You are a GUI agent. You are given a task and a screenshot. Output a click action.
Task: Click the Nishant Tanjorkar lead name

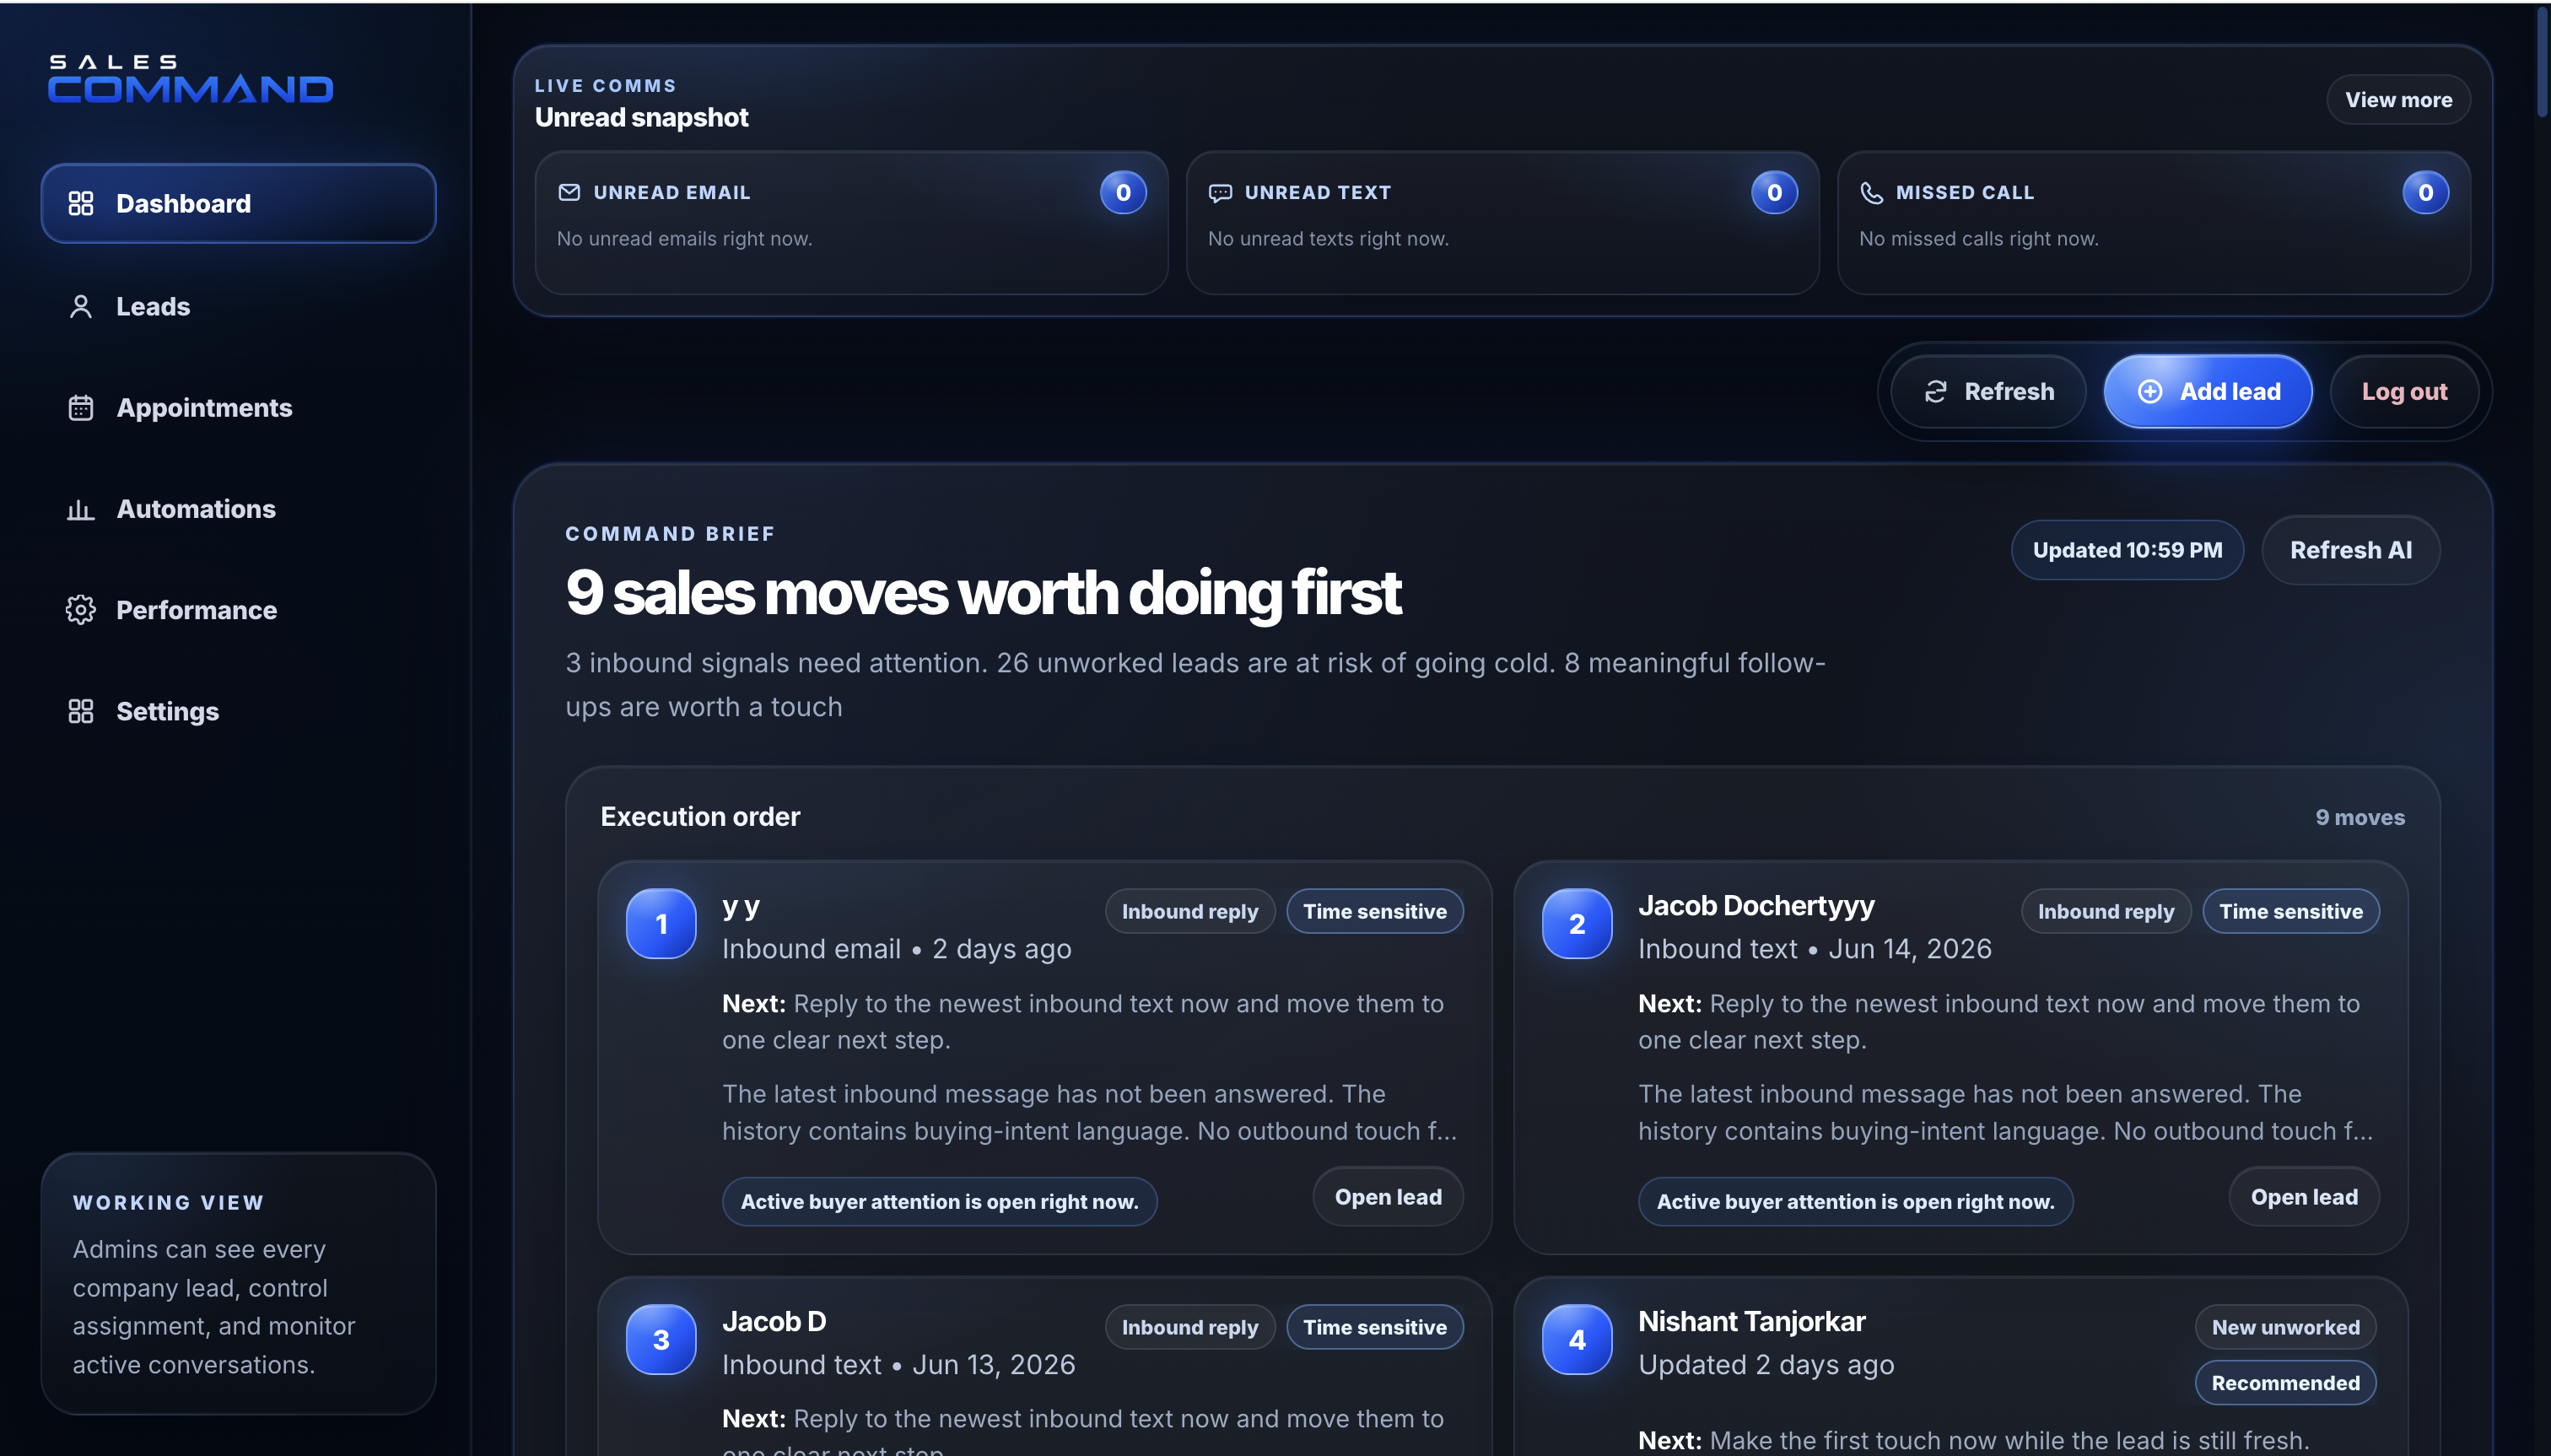(1752, 1322)
